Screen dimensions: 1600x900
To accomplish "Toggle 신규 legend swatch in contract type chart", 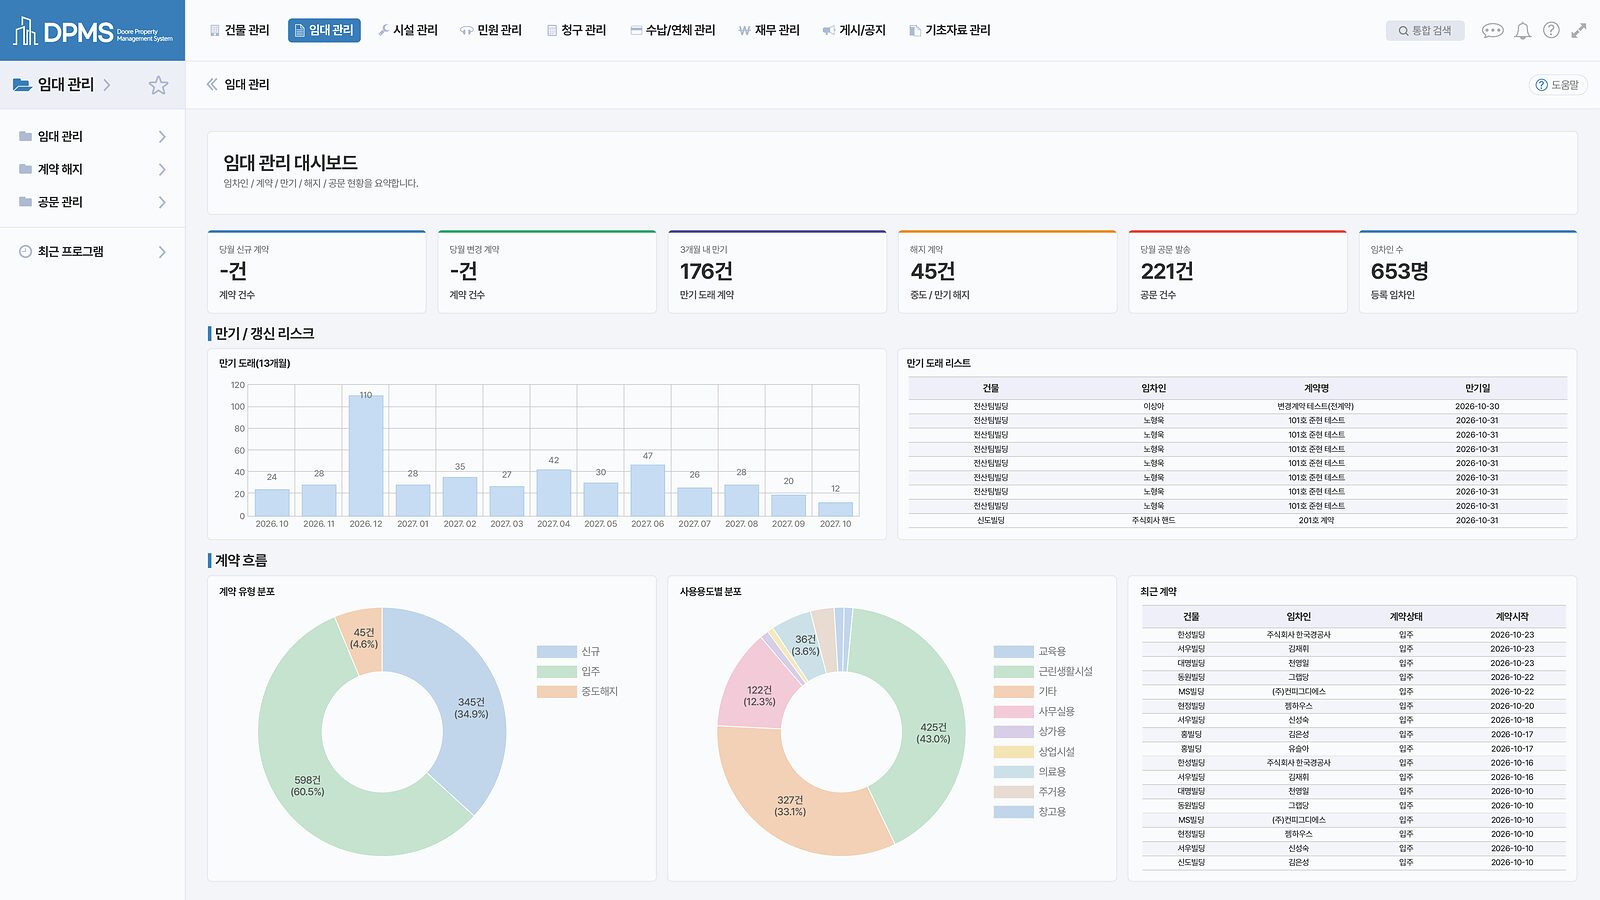I will tap(556, 651).
